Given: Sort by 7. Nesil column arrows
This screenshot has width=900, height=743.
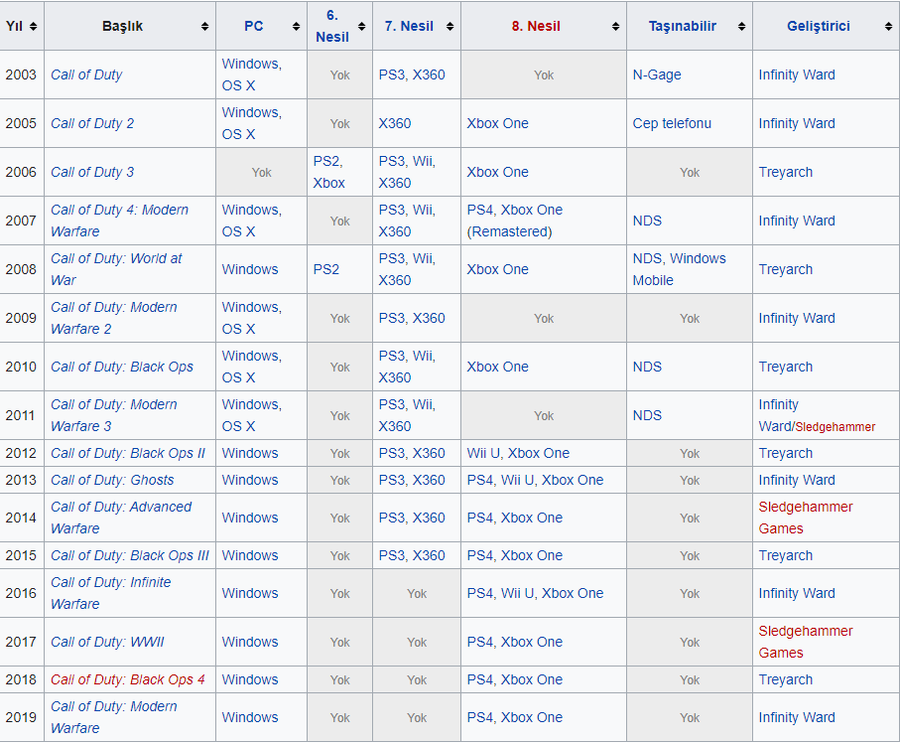Looking at the screenshot, I should pyautogui.click(x=450, y=26).
